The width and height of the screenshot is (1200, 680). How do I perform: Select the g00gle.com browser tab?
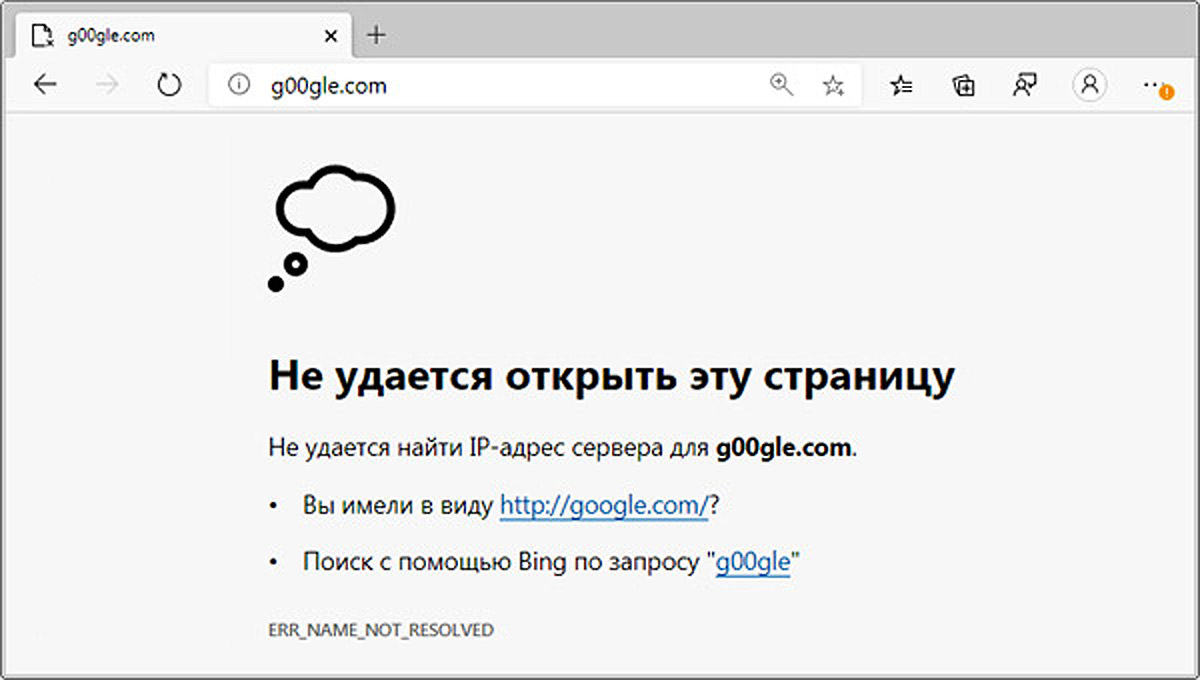(185, 36)
